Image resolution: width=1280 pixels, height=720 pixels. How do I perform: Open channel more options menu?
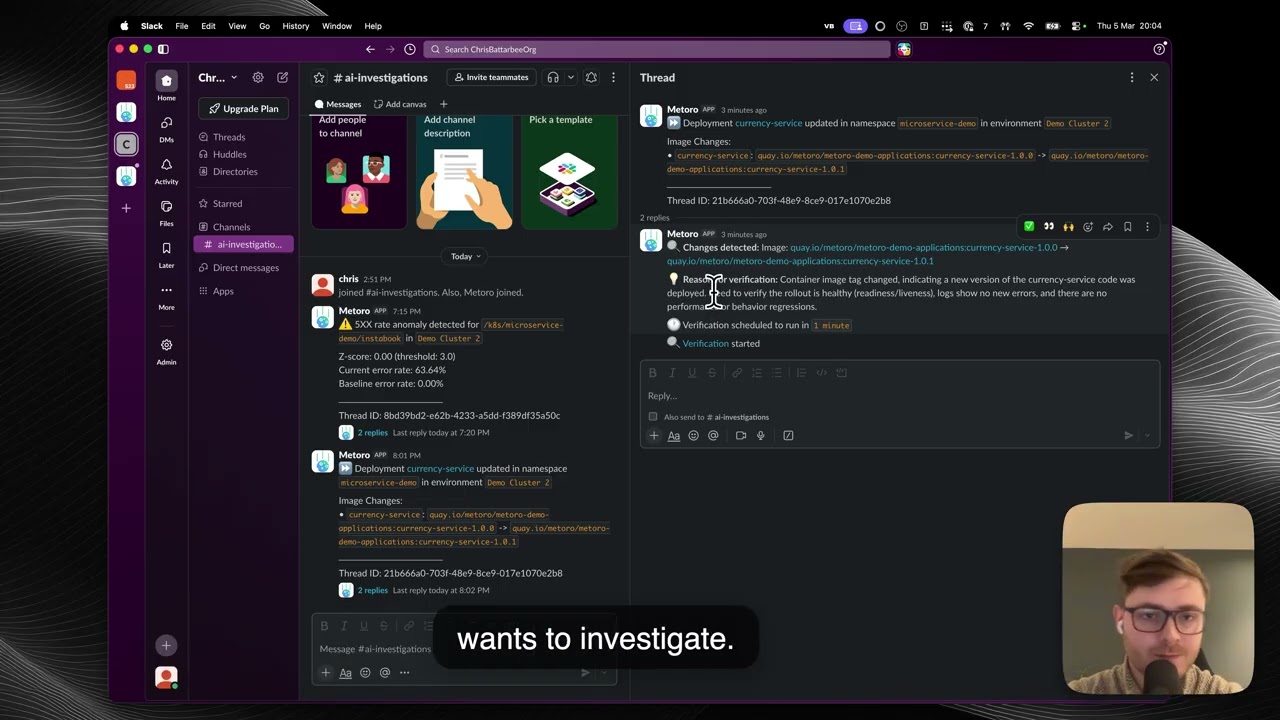coord(613,77)
